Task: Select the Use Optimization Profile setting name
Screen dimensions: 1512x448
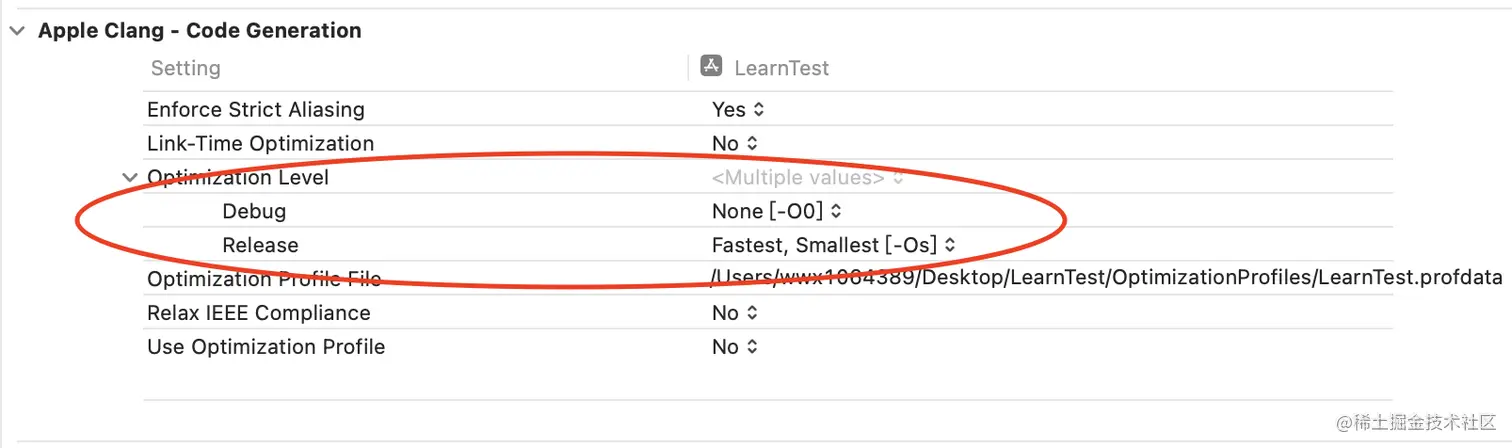Action: click(x=266, y=348)
